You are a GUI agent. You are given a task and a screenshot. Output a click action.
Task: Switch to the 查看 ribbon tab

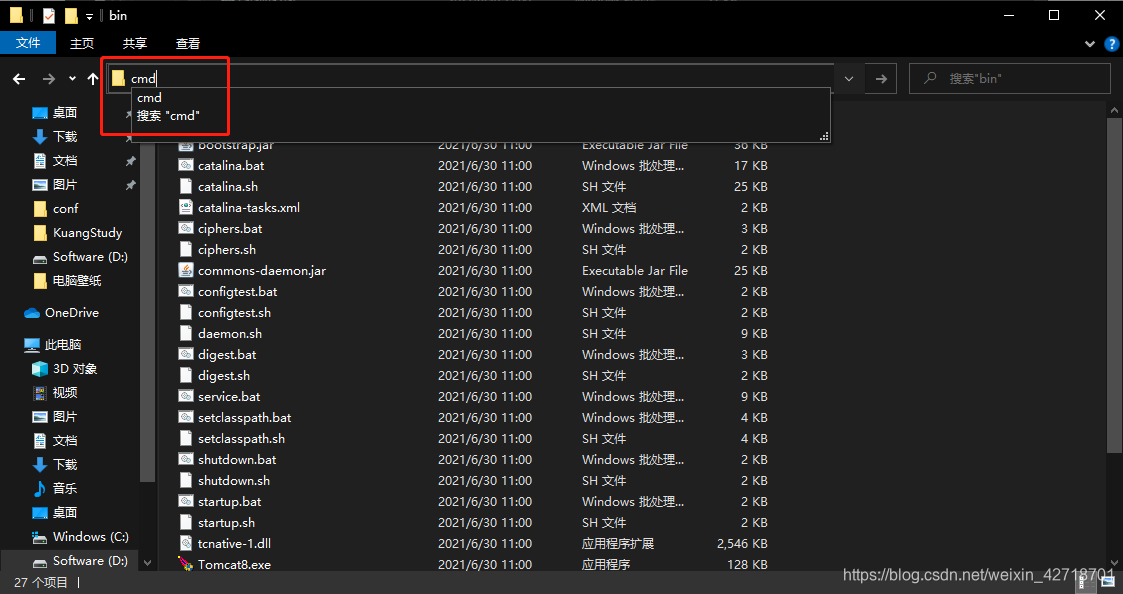click(188, 43)
